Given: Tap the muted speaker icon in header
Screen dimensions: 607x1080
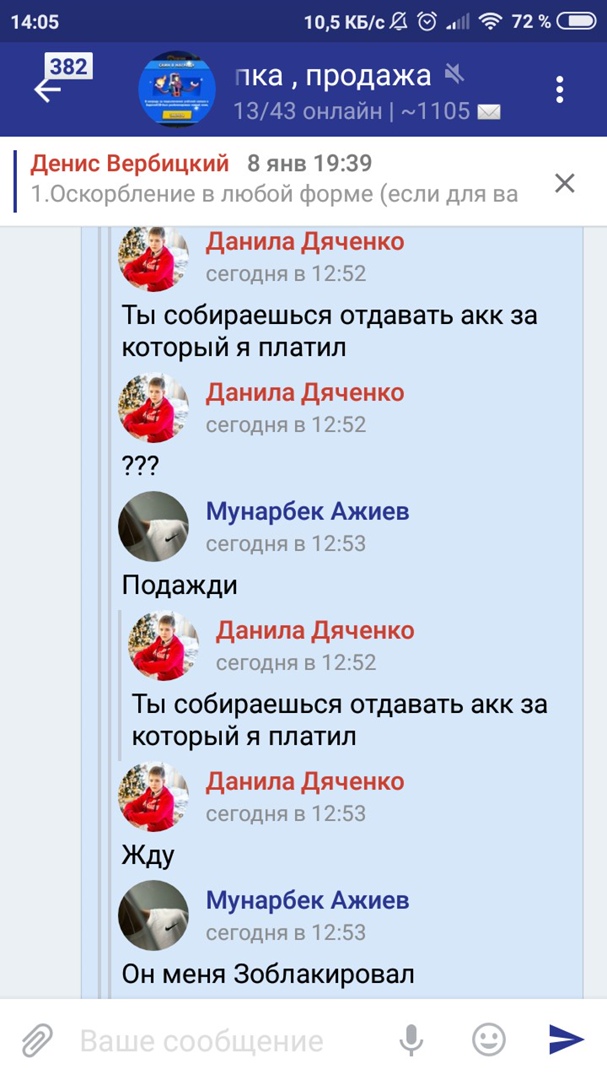Looking at the screenshot, I should tap(455, 74).
